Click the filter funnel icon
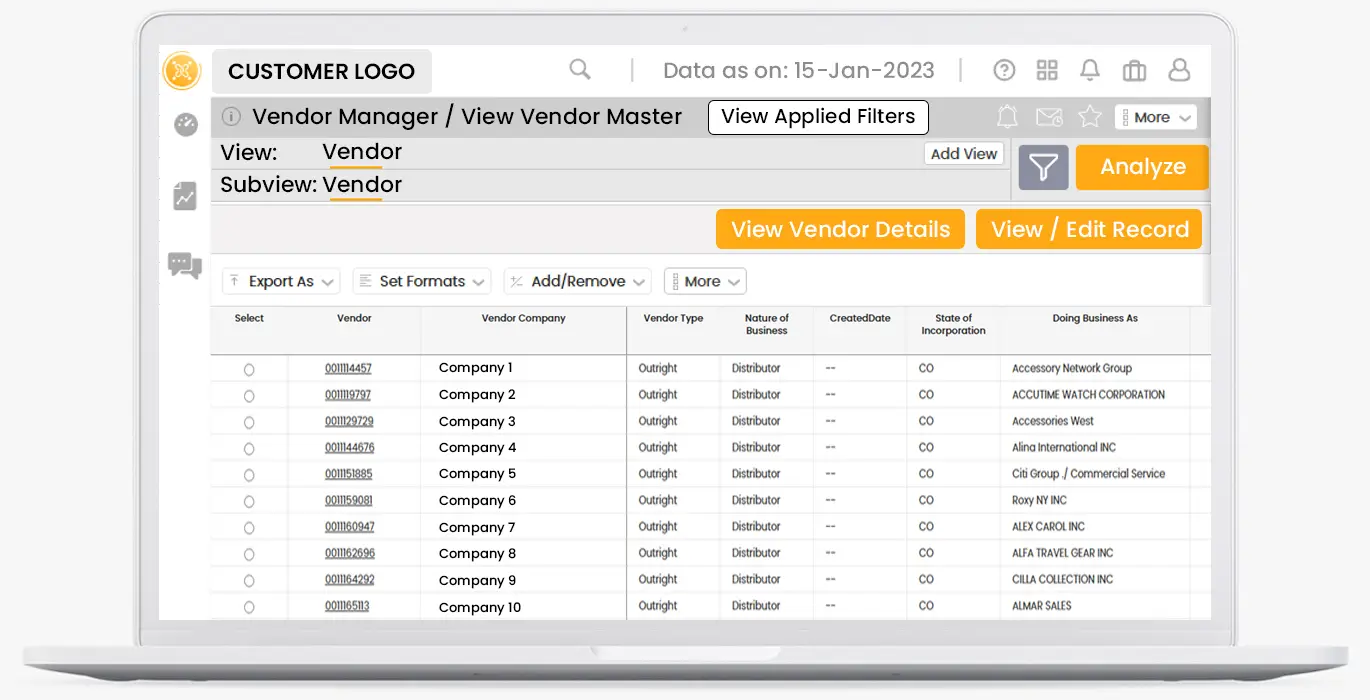1370x700 pixels. click(1043, 168)
